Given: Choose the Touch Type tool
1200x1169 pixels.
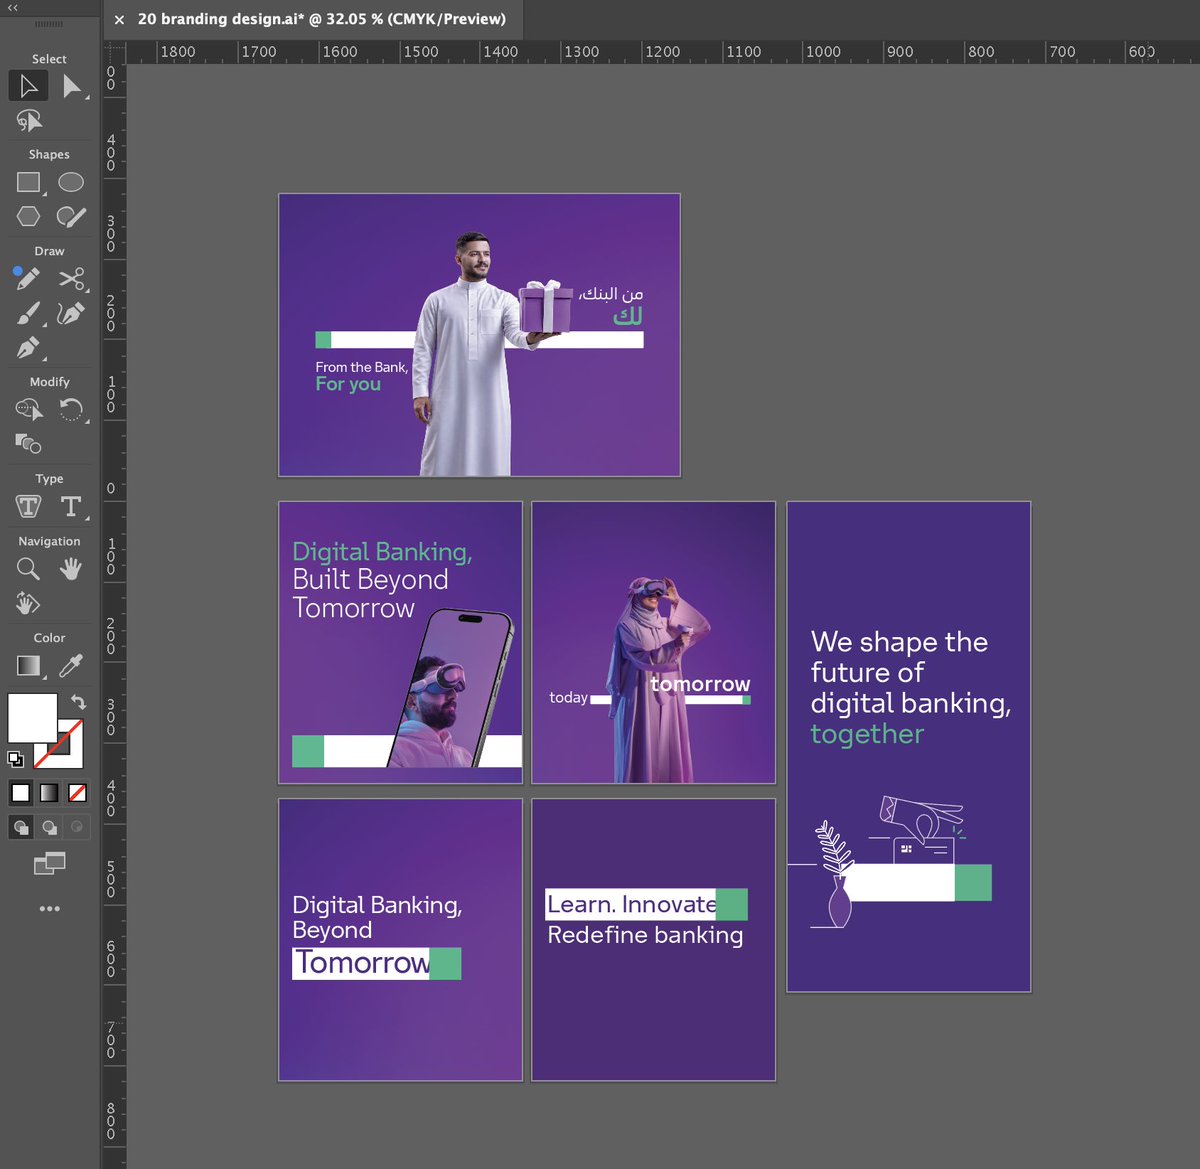Looking at the screenshot, I should coord(28,506).
